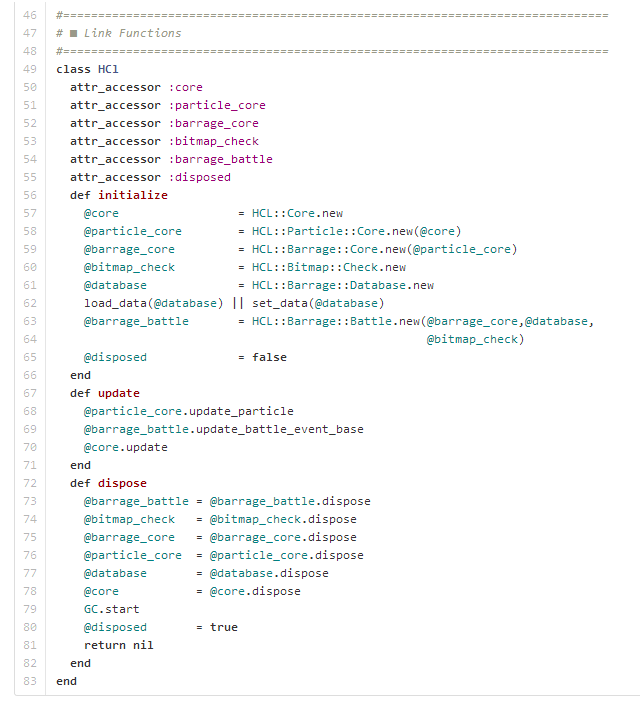Click ':particle_core' in the attr_accessor line
The height and width of the screenshot is (704, 640).
click(217, 105)
